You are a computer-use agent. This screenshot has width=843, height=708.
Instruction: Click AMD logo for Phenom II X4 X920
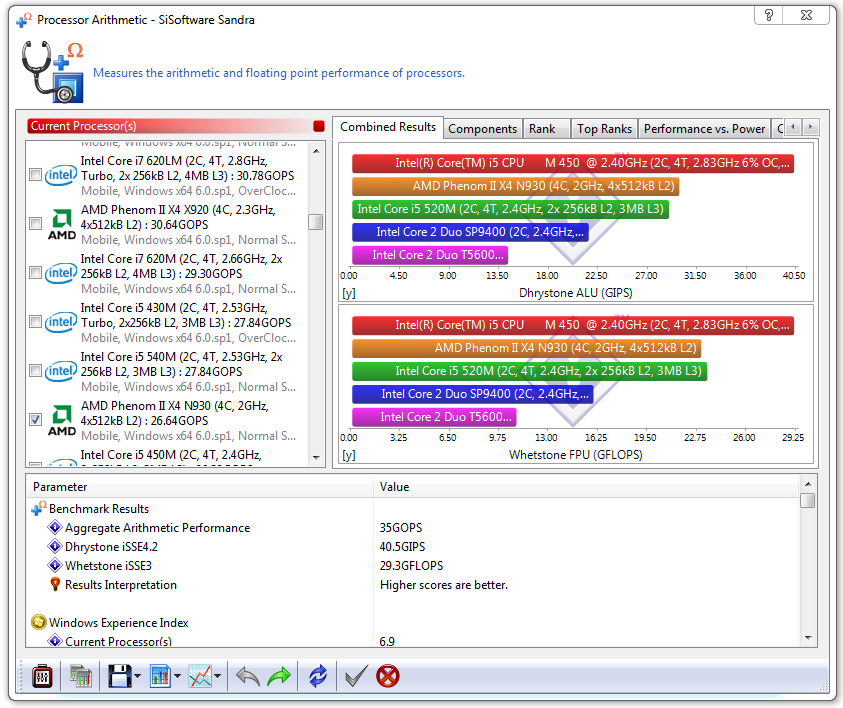(x=62, y=224)
